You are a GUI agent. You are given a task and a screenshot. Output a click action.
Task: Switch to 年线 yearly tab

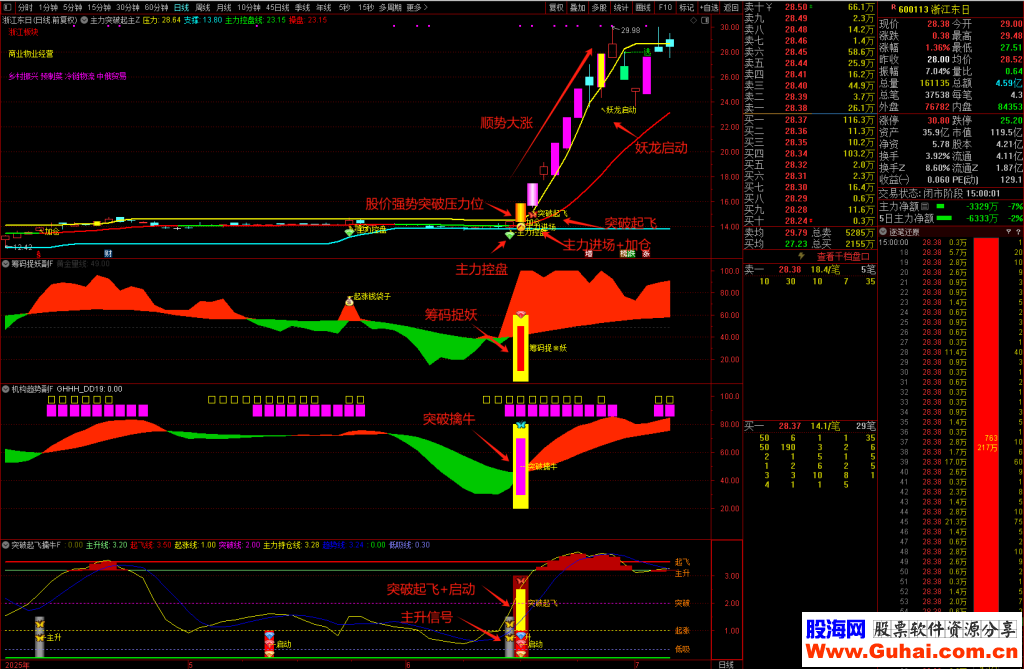(324, 7)
